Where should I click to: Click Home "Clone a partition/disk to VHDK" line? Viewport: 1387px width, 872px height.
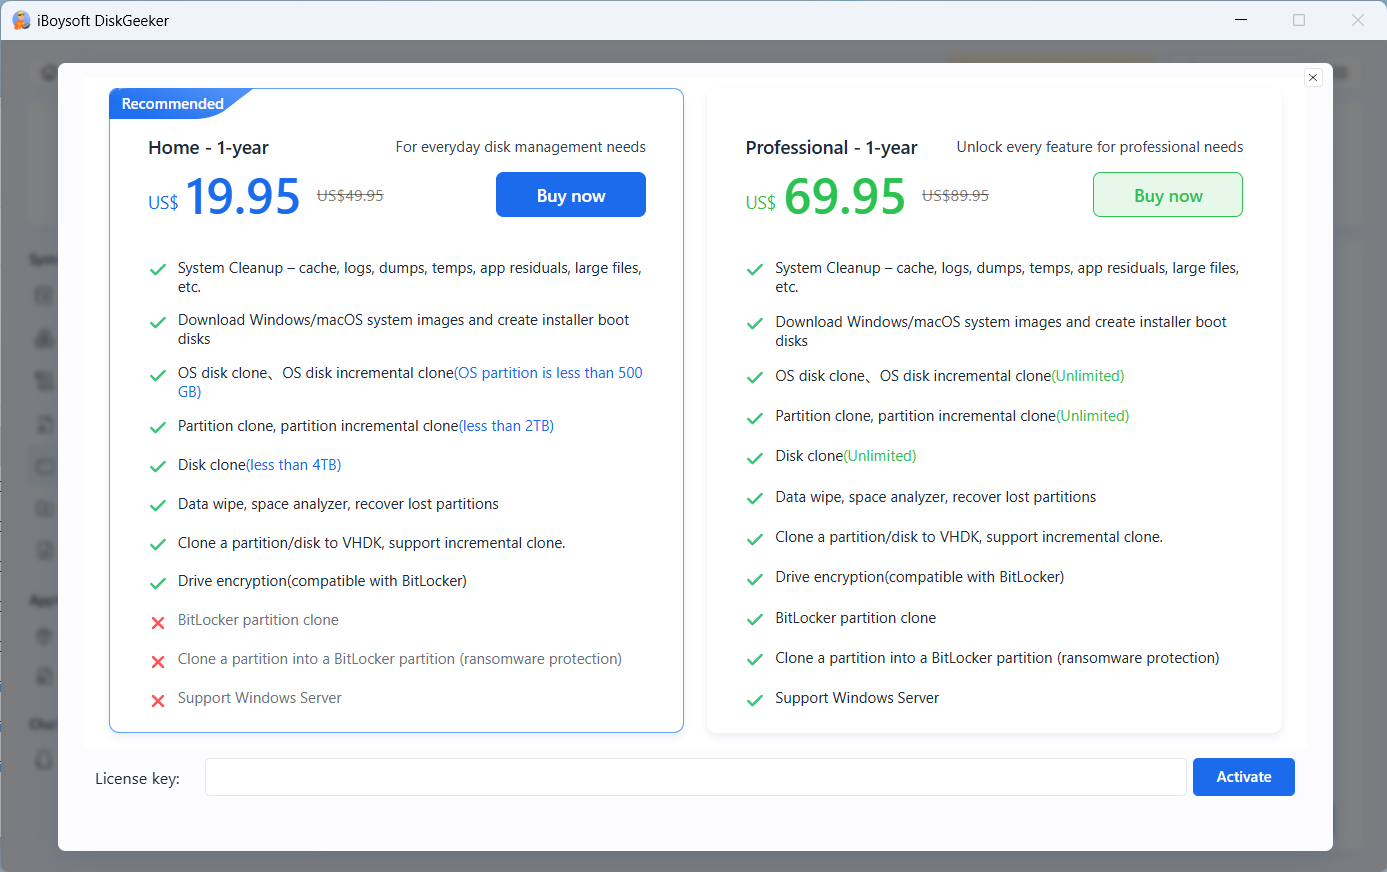tap(372, 543)
